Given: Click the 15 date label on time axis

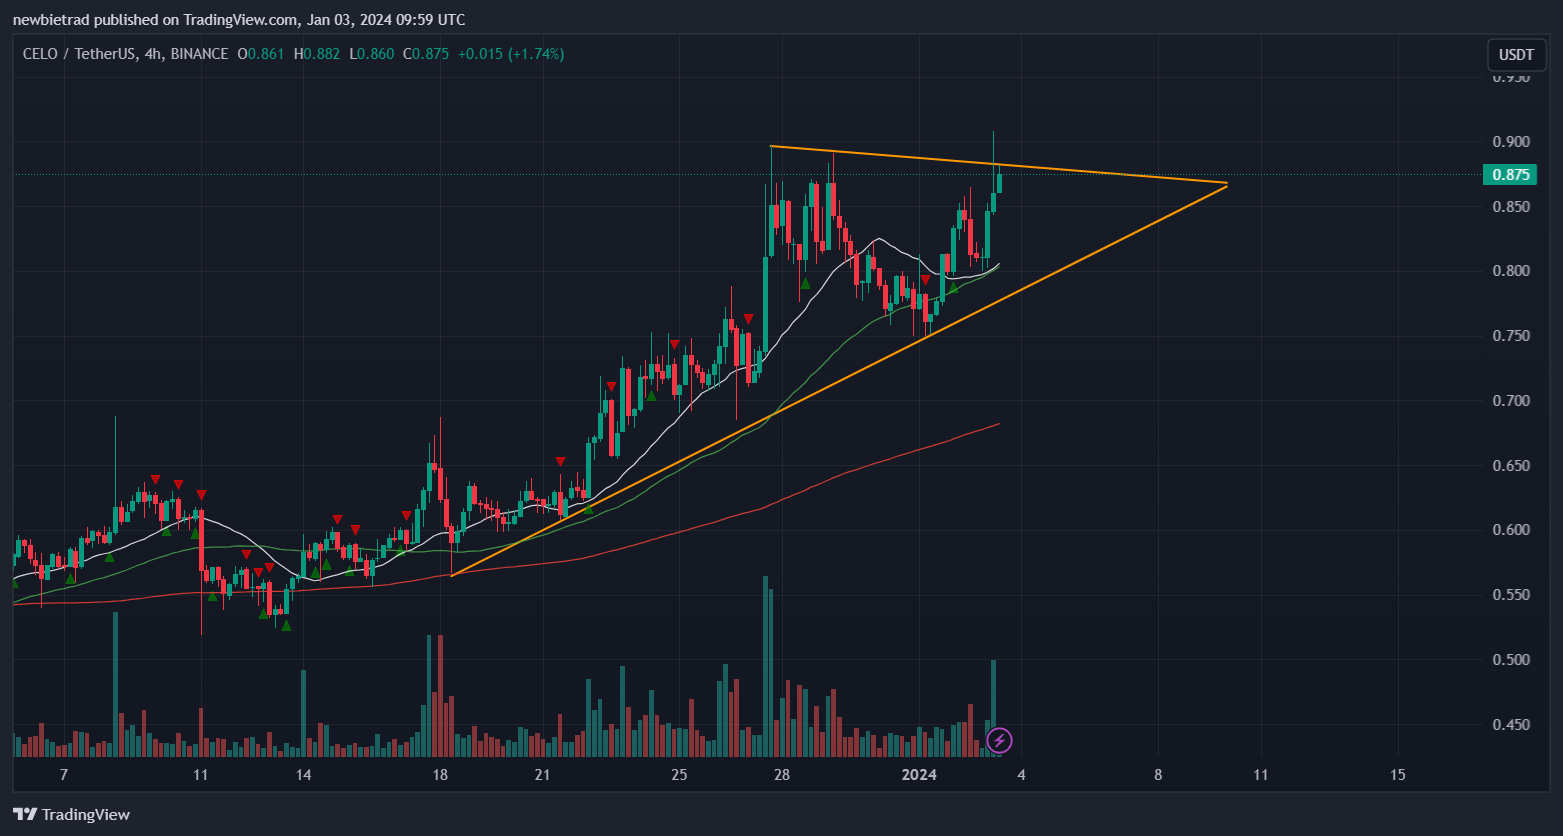Looking at the screenshot, I should pyautogui.click(x=1397, y=775).
